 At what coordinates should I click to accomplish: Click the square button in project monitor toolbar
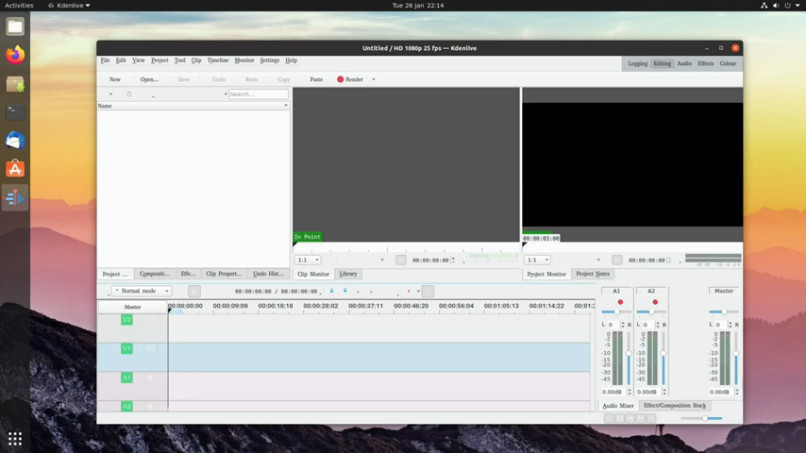[617, 260]
